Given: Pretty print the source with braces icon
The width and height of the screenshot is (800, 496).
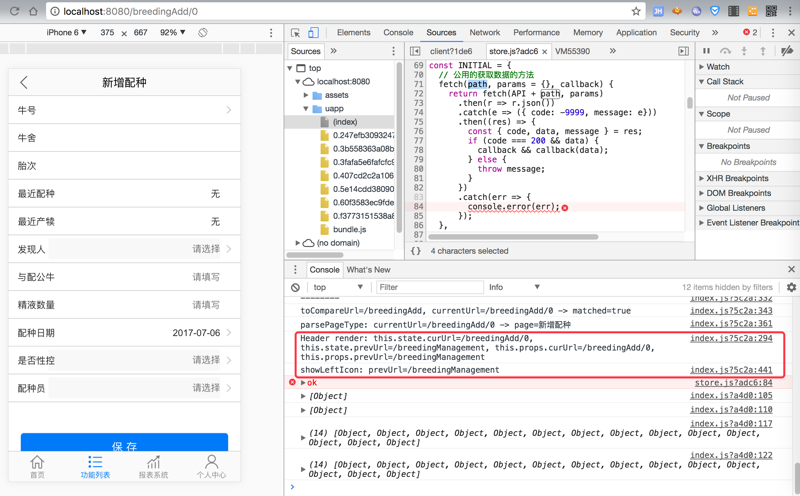Looking at the screenshot, I should tap(416, 251).
